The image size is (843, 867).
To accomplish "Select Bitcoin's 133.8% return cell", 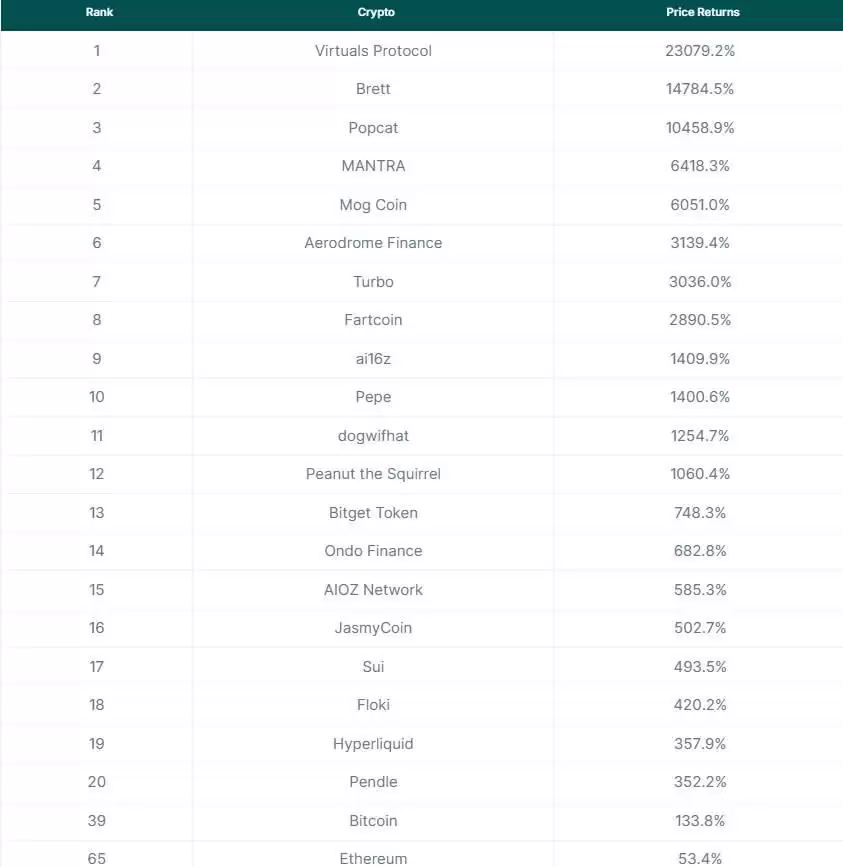I will pyautogui.click(x=700, y=820).
